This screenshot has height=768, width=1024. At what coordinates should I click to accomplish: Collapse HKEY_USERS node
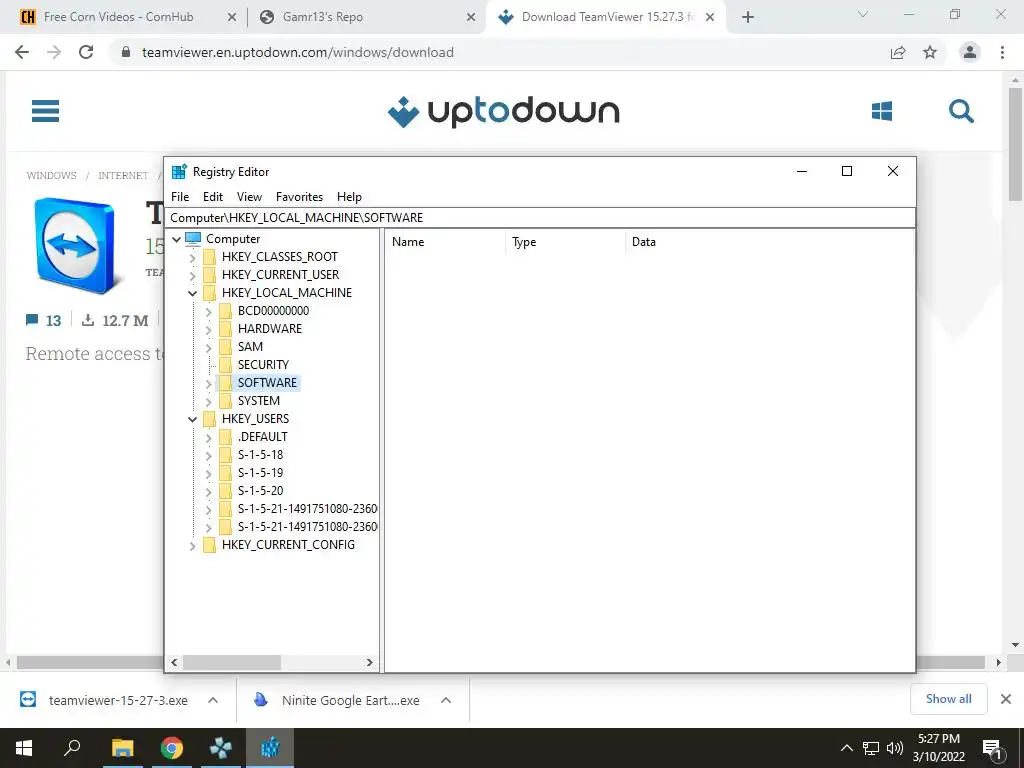pos(192,420)
